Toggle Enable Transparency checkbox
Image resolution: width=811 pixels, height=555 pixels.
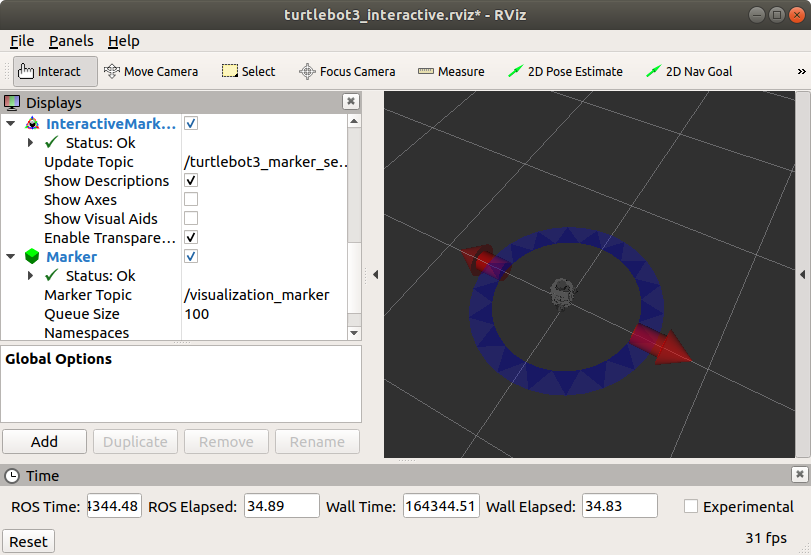coord(191,237)
